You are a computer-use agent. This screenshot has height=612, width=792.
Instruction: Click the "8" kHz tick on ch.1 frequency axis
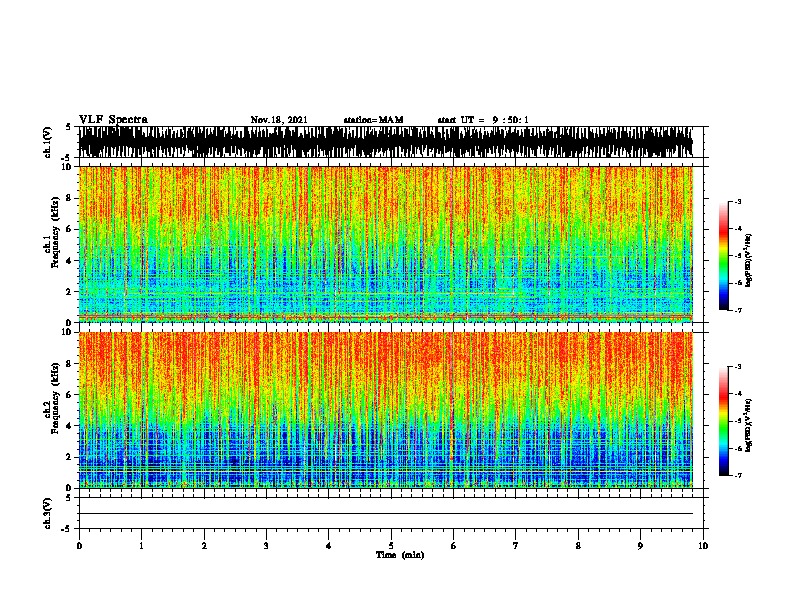[x=69, y=198]
